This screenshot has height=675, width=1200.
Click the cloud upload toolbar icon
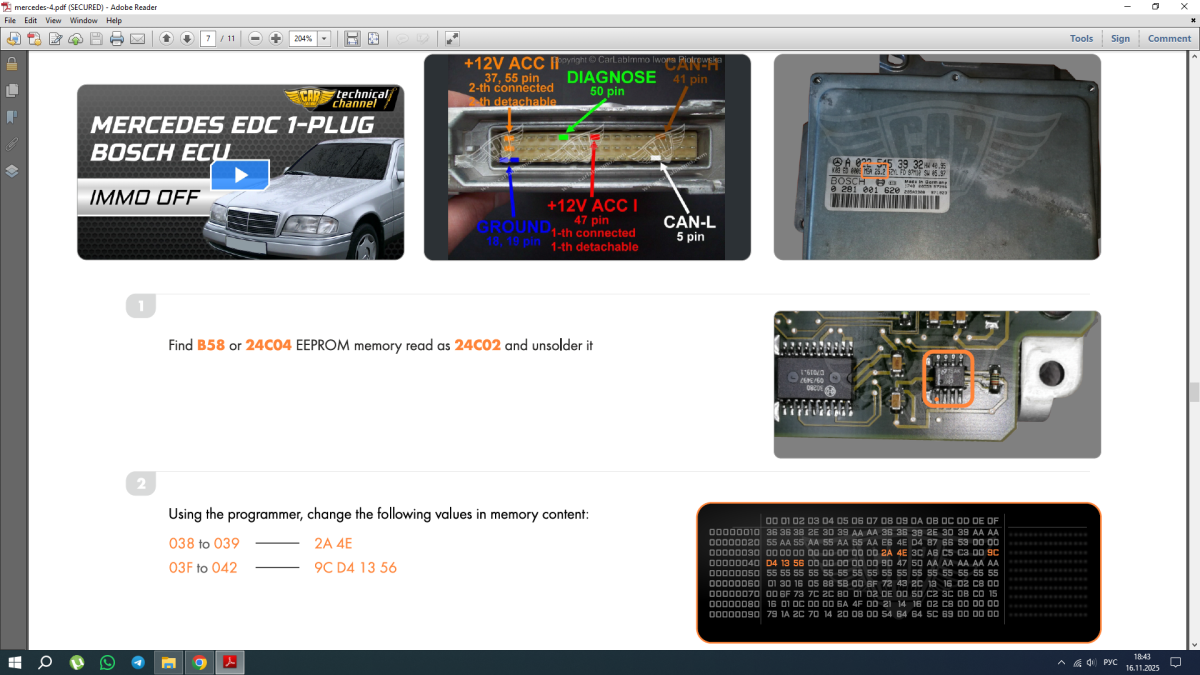pyautogui.click(x=75, y=39)
